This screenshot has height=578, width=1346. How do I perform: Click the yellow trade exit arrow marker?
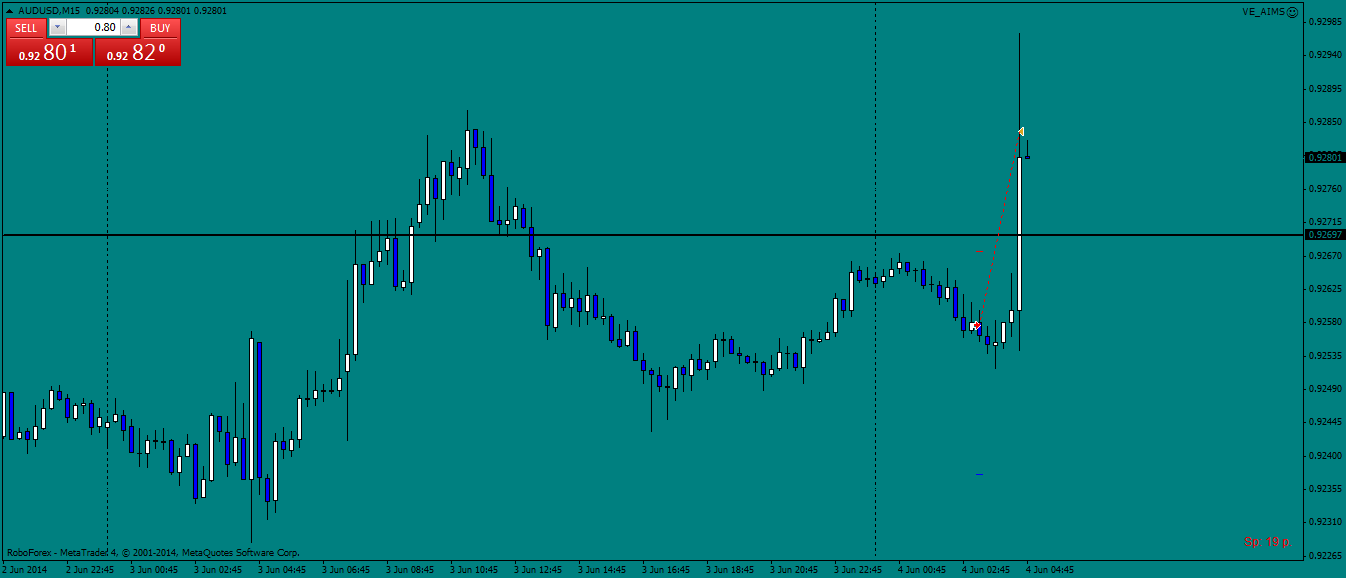tap(1020, 131)
